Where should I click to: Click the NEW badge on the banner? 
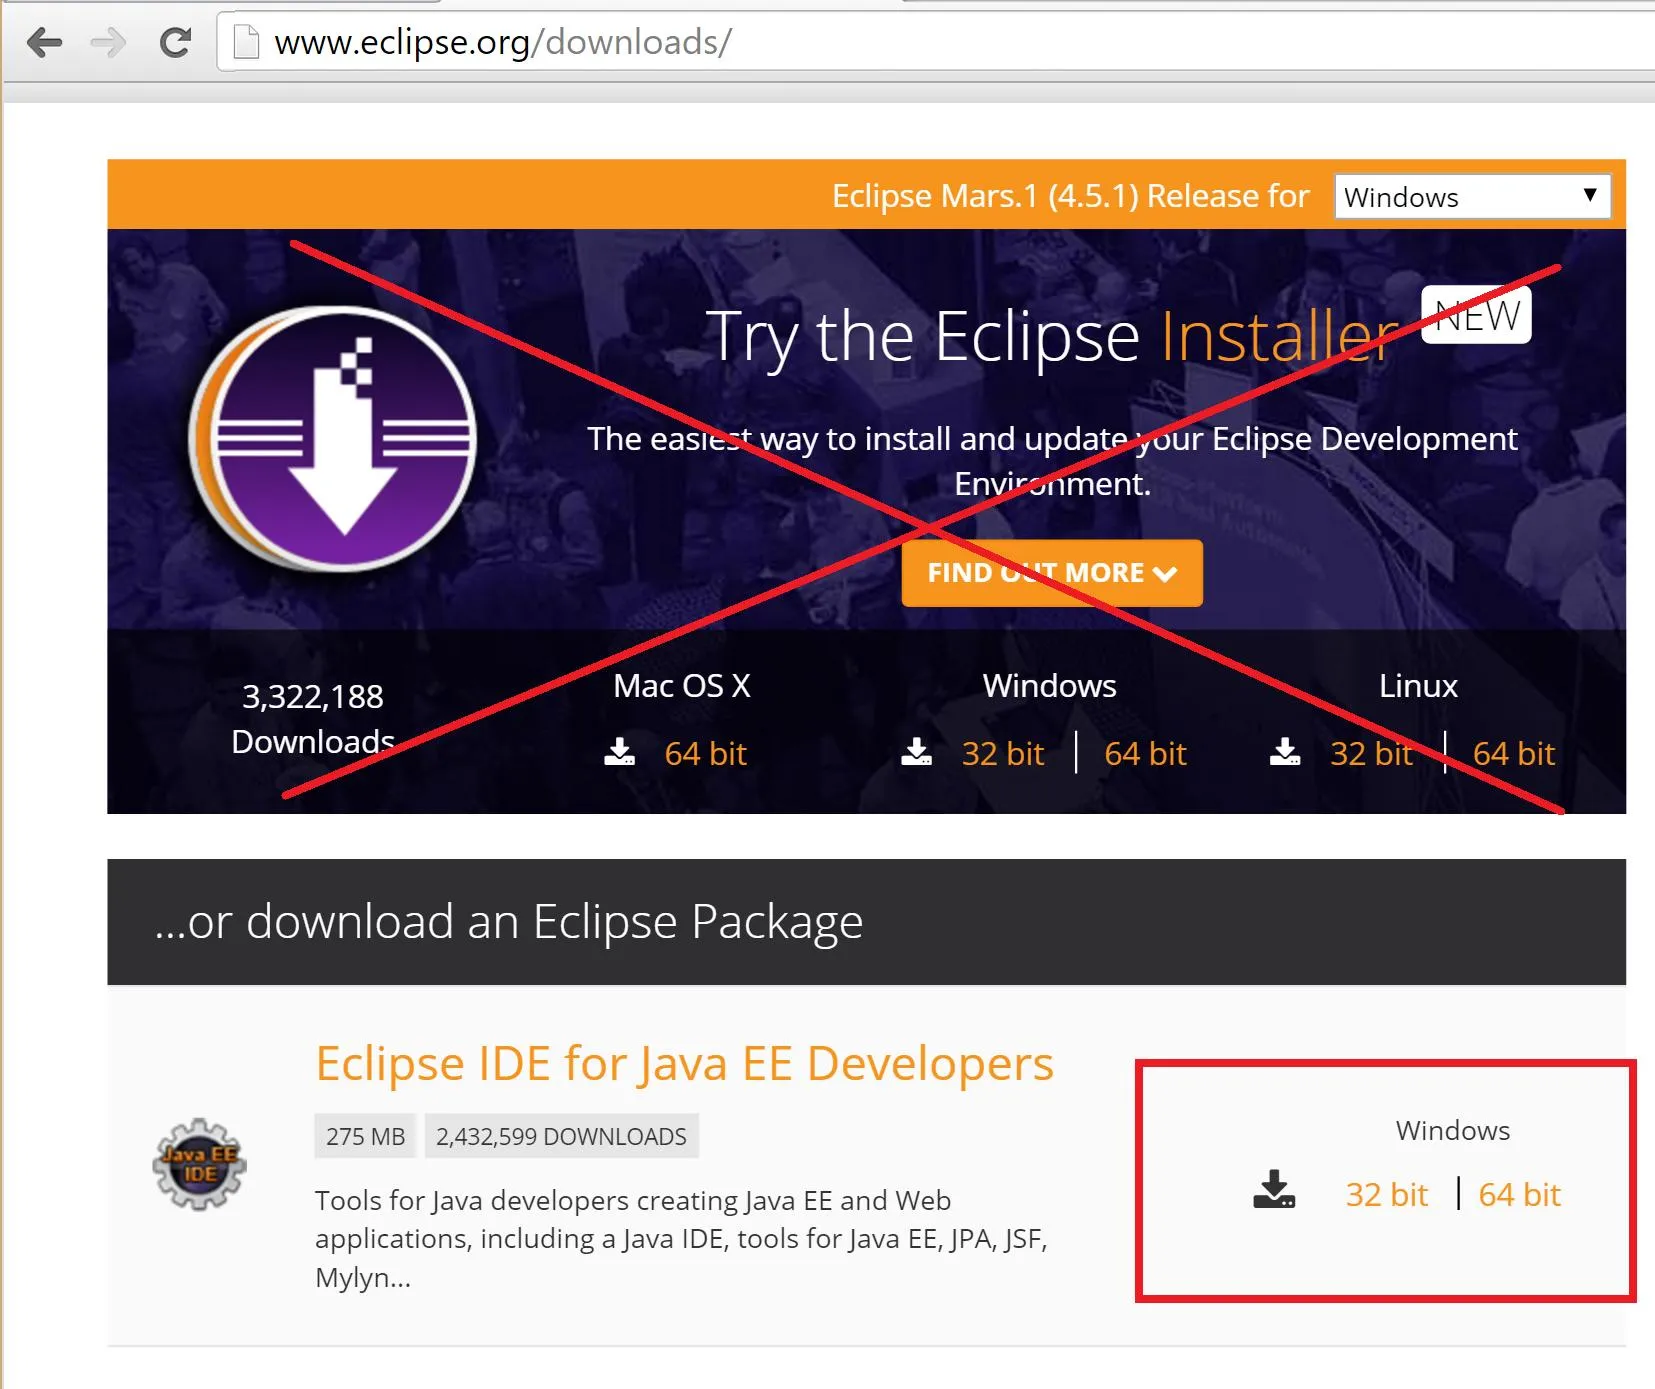coord(1476,315)
